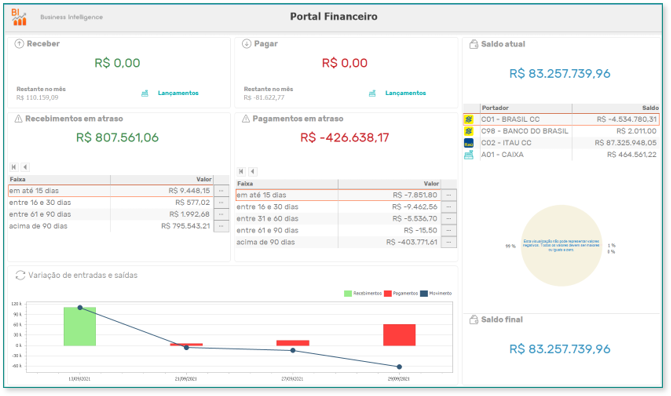671x396 pixels.
Task: Click the R$ 87.325.948,05 balance value
Action: click(x=625, y=143)
